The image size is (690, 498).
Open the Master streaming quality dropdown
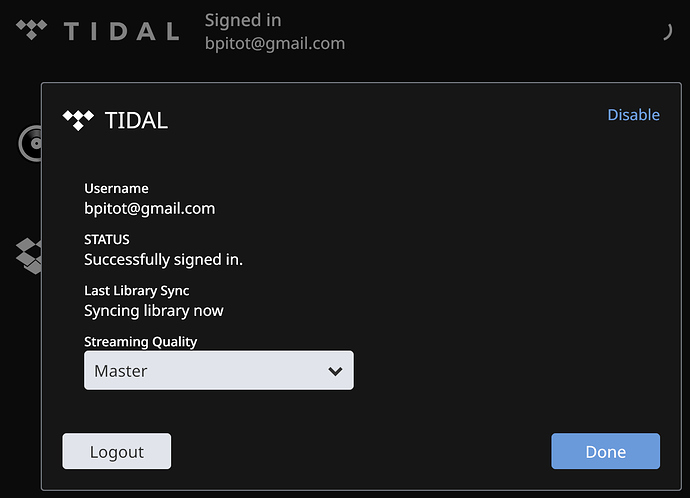pos(219,370)
